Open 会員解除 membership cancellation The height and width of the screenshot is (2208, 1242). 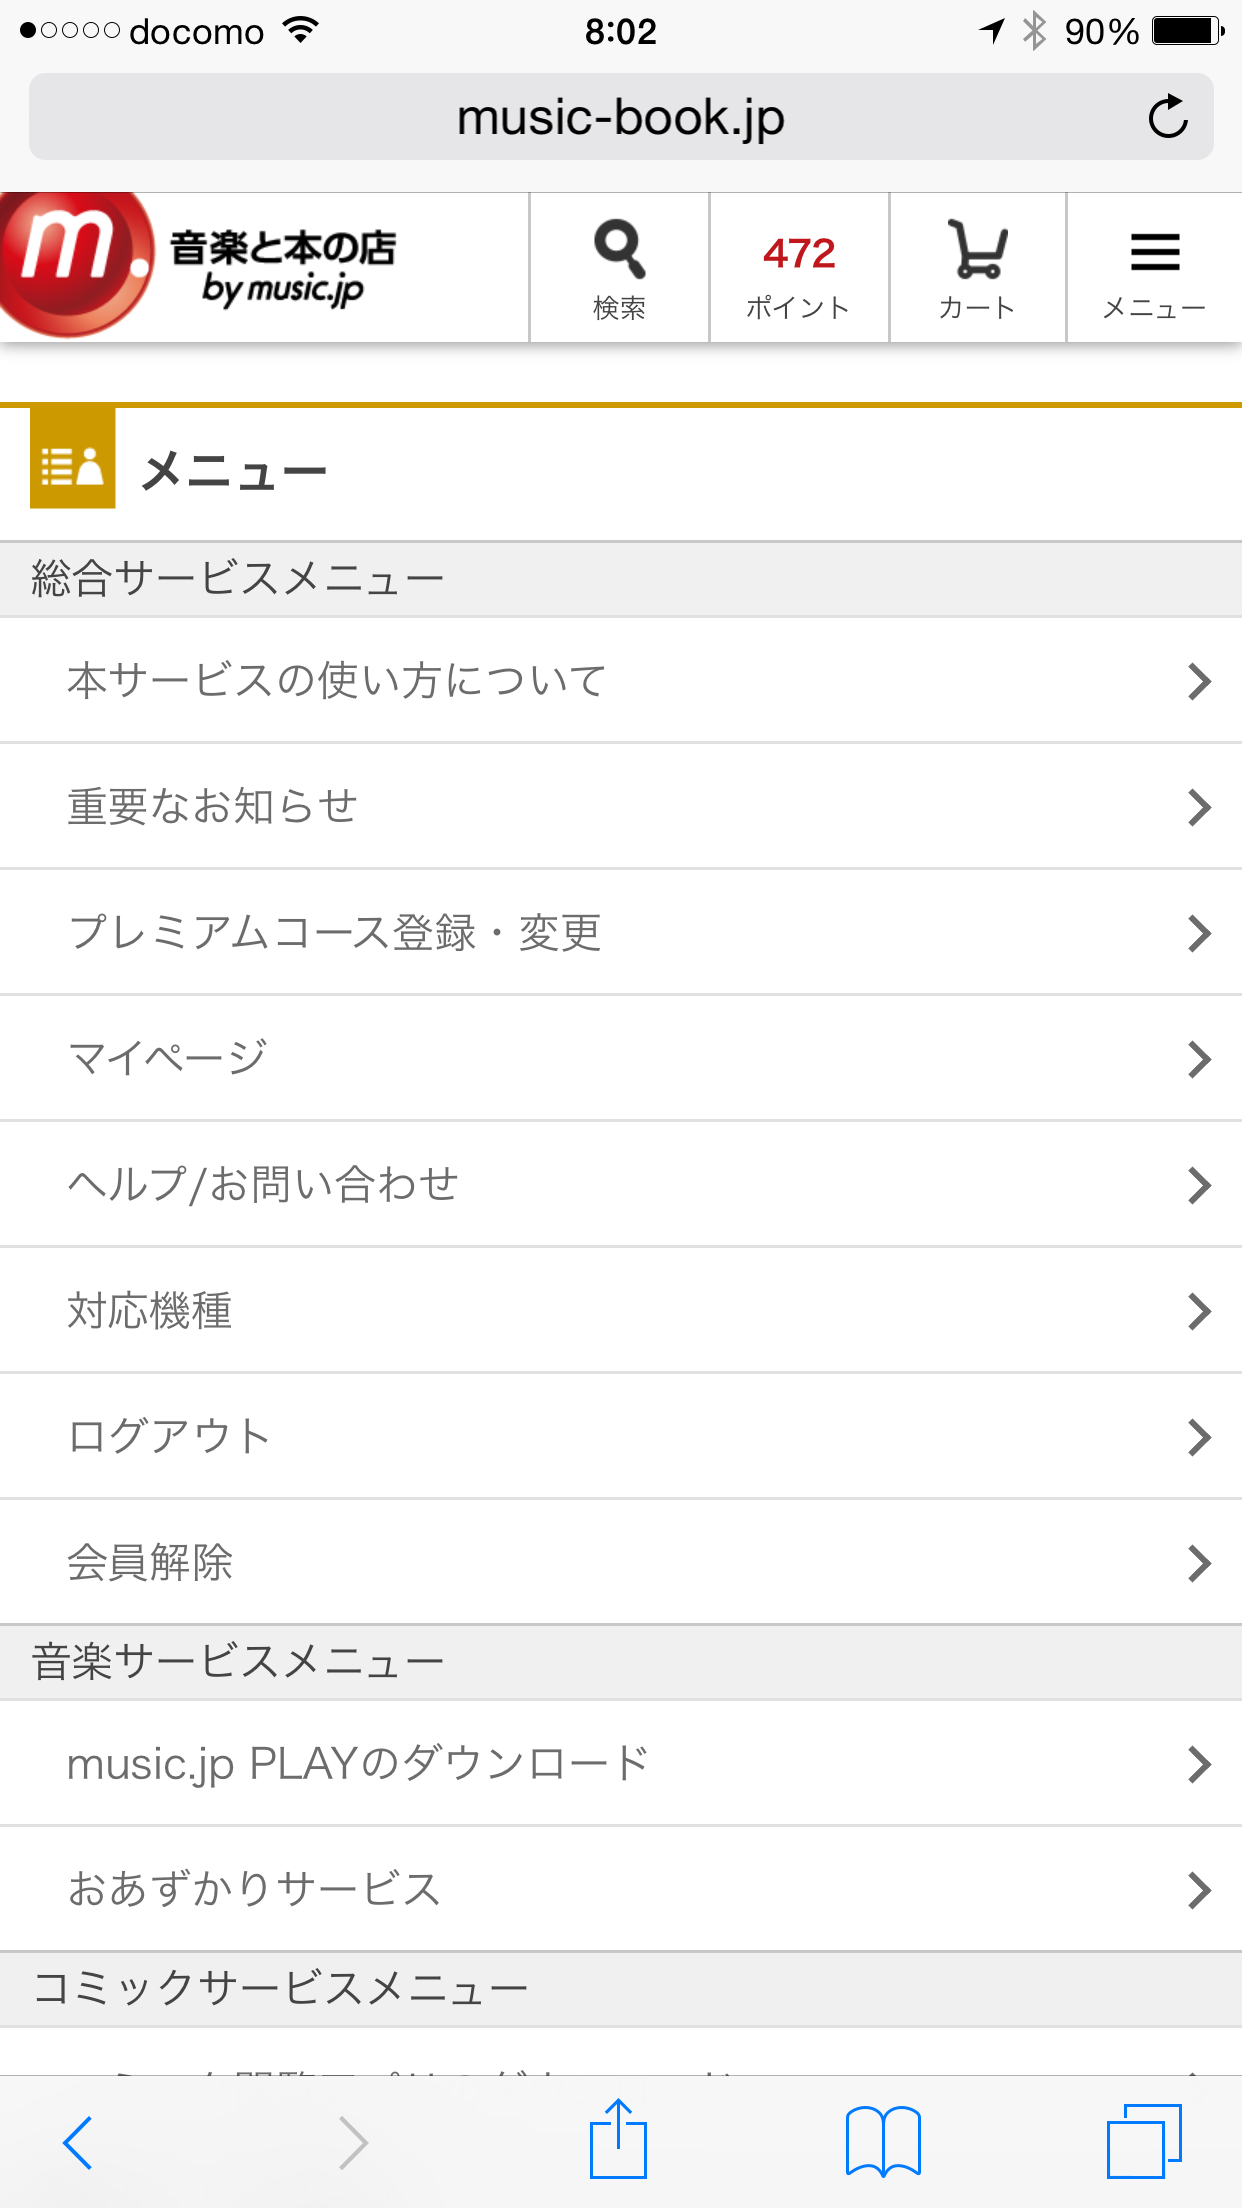(150, 1562)
